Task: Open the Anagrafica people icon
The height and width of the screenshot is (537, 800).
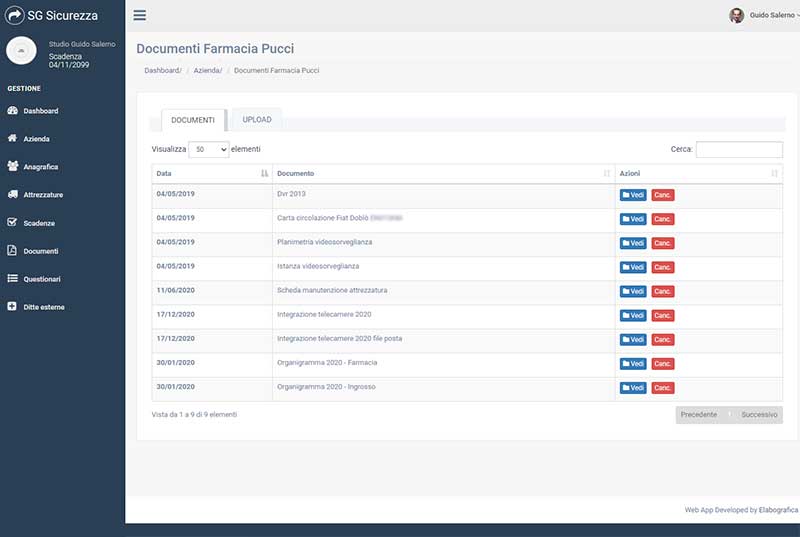Action: pyautogui.click(x=13, y=166)
